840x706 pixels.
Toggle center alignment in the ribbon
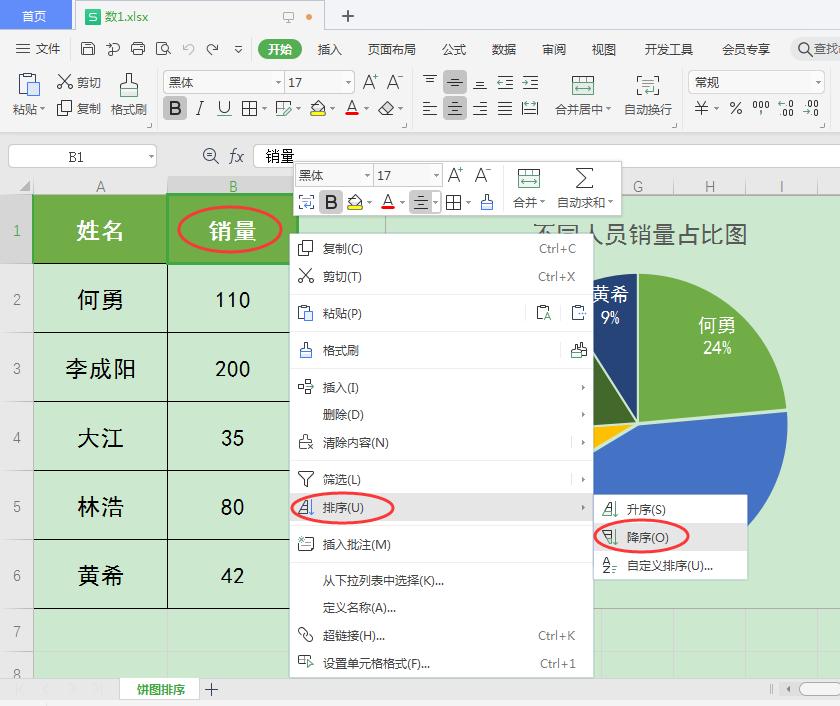coord(455,108)
